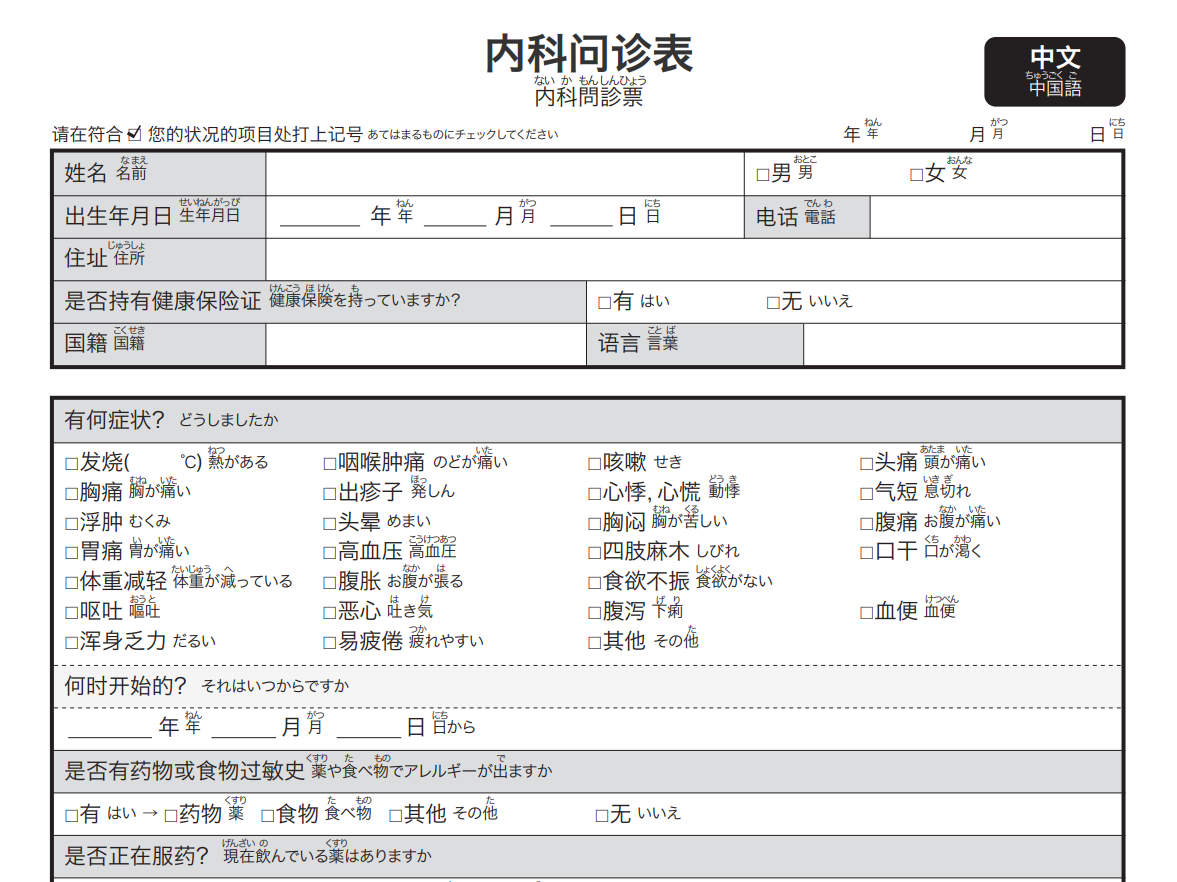Click the 电话 phone number field

pyautogui.click(x=995, y=217)
